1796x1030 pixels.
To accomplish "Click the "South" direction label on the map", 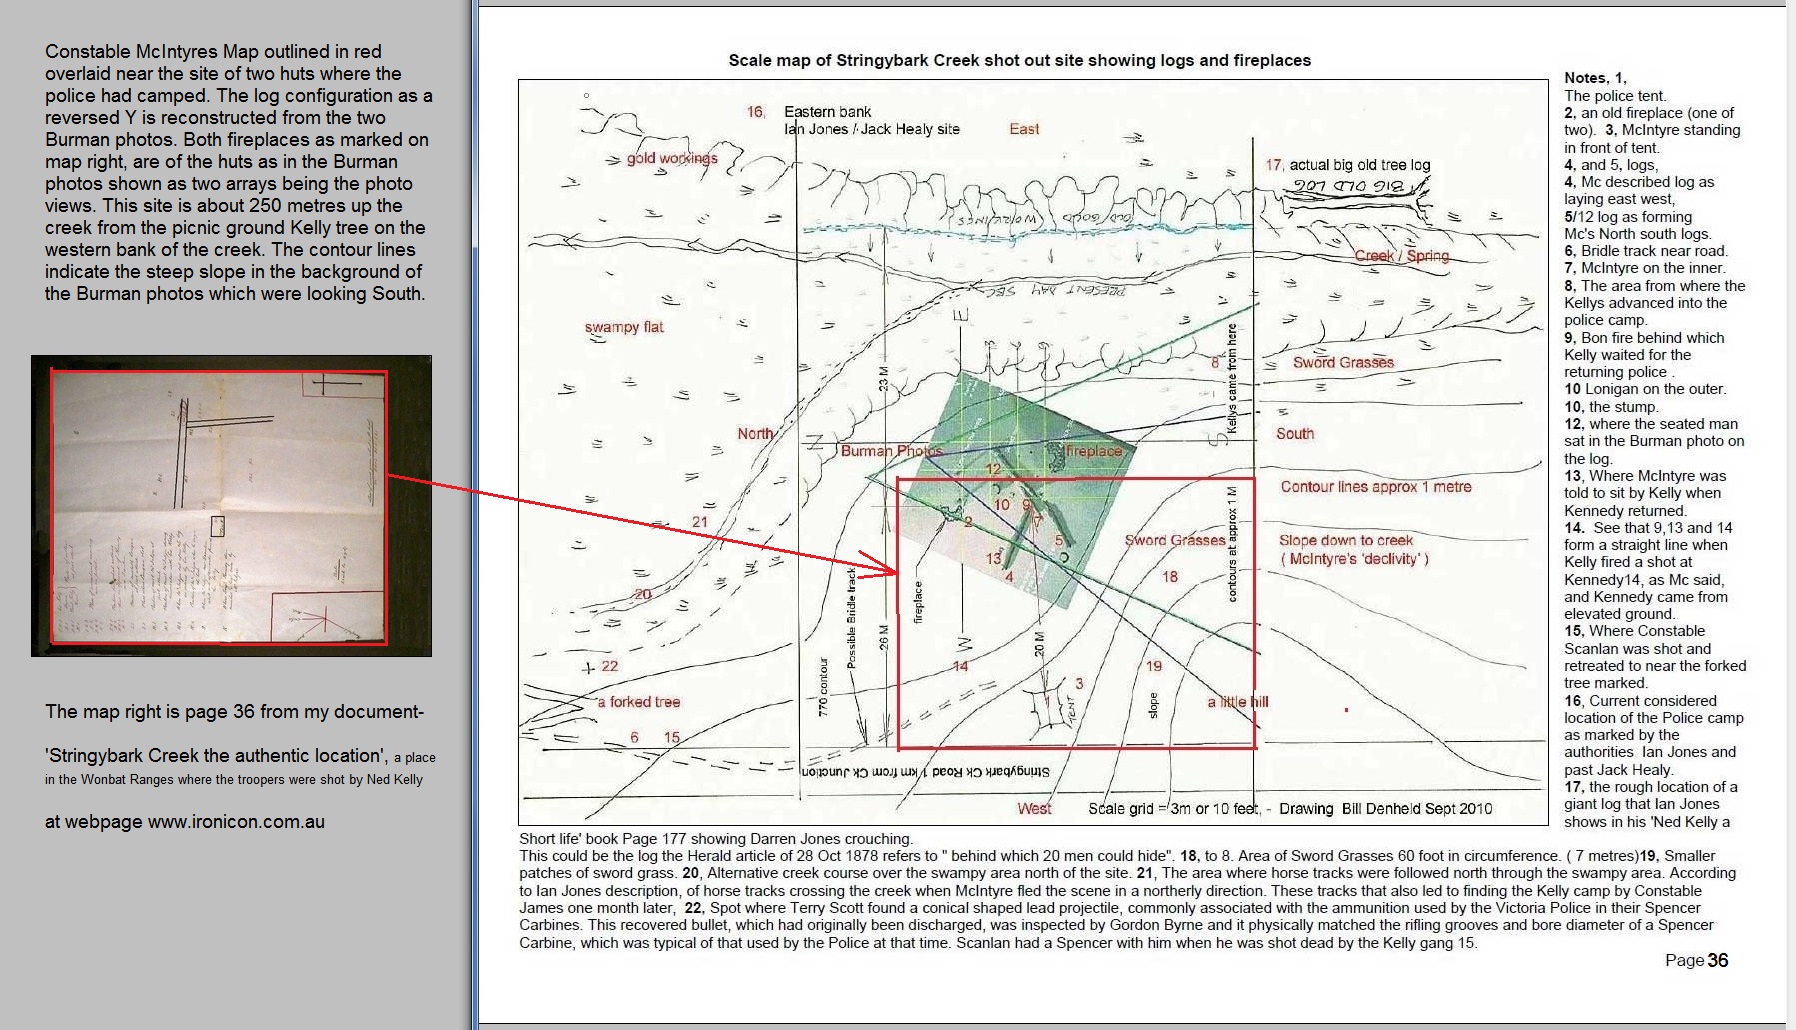I will point(1295,434).
